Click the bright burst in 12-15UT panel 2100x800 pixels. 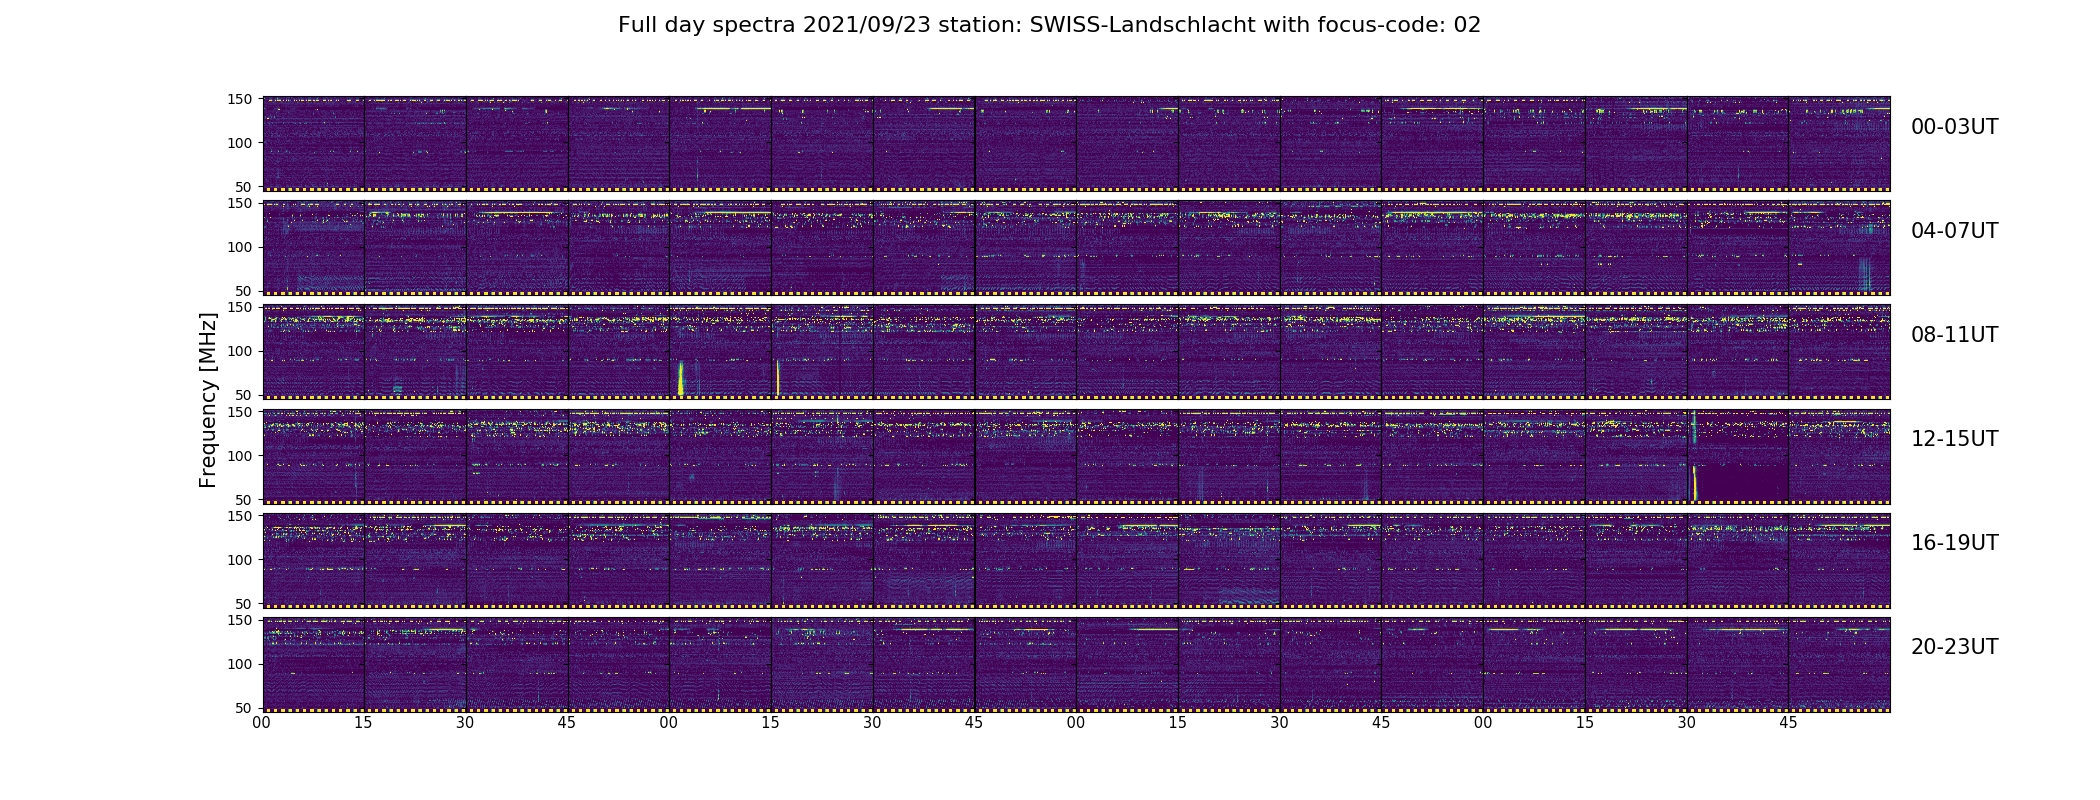(x=1694, y=483)
